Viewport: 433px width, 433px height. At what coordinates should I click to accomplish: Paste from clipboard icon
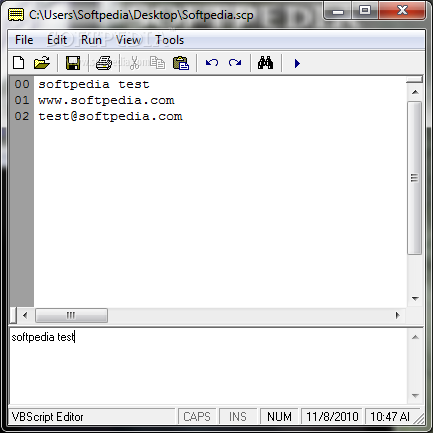pos(181,63)
